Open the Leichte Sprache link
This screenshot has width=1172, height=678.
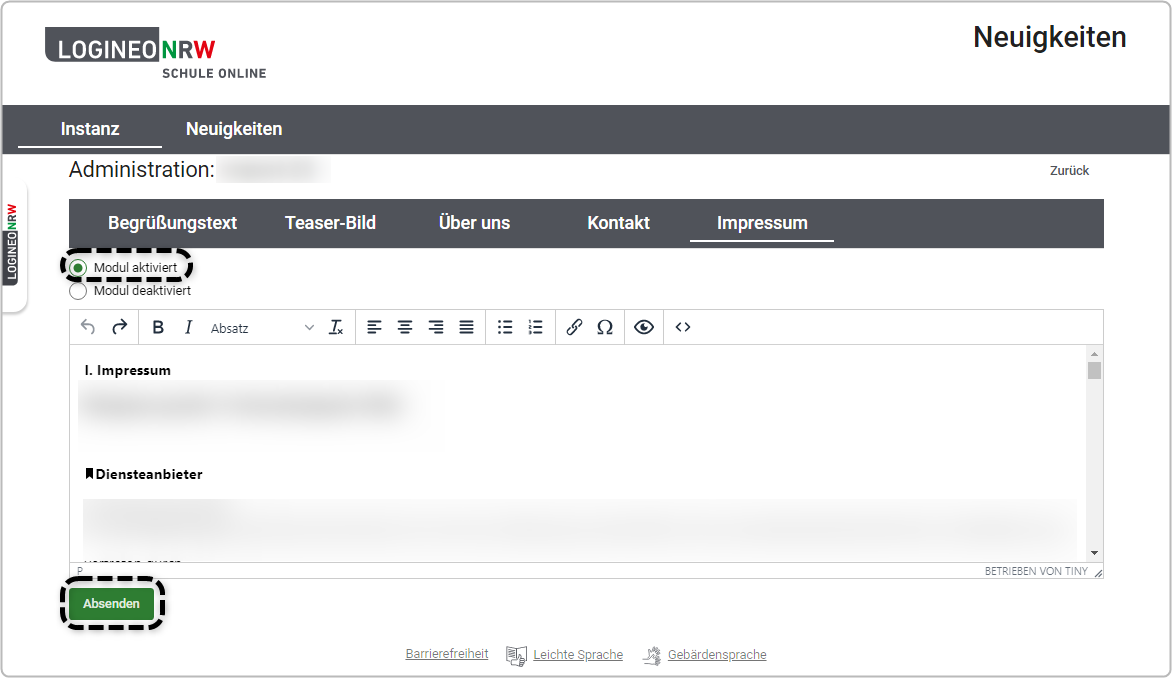point(578,655)
